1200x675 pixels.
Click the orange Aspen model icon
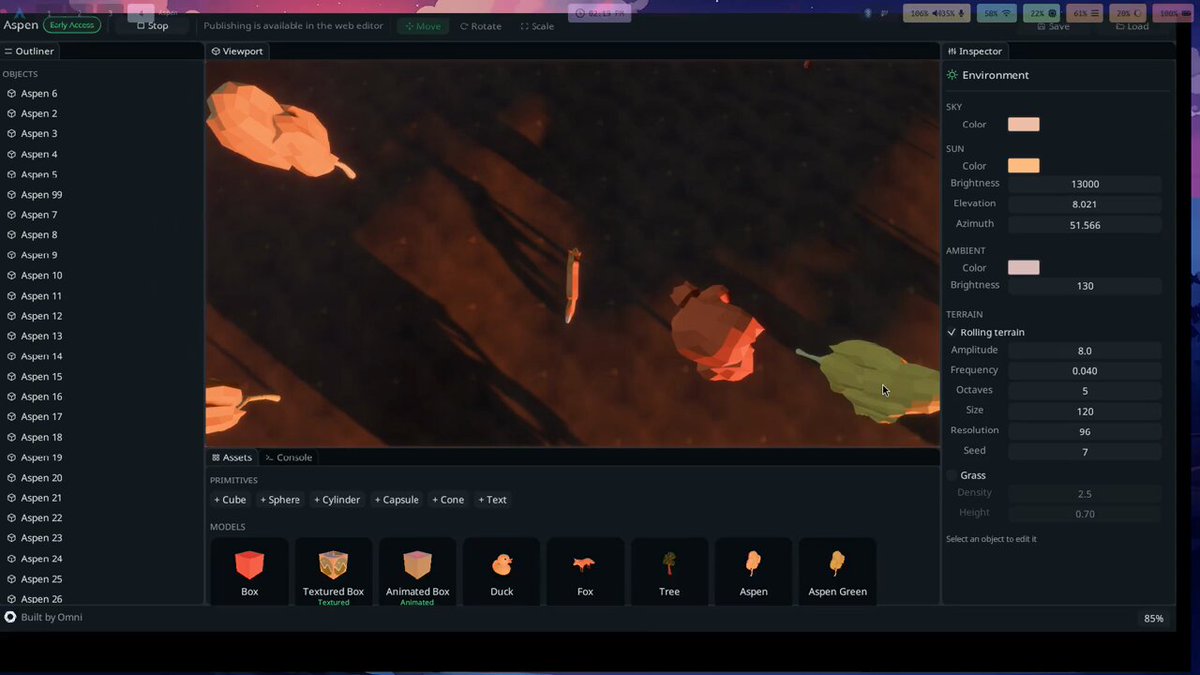coord(753,564)
